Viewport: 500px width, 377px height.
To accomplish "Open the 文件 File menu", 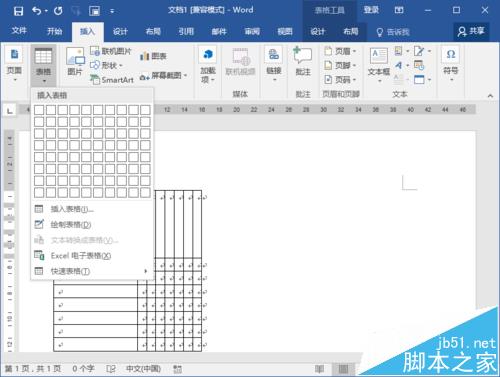I will (x=19, y=31).
